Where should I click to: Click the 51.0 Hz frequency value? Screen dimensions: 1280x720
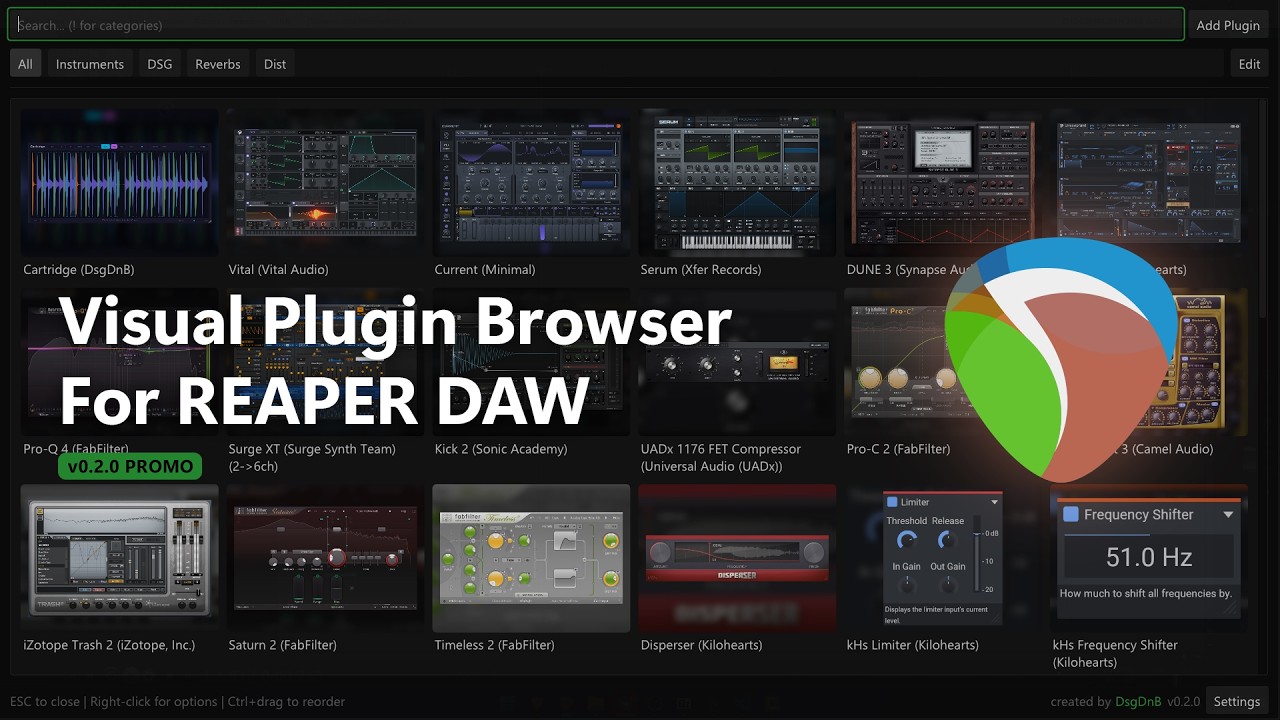[x=1149, y=557]
